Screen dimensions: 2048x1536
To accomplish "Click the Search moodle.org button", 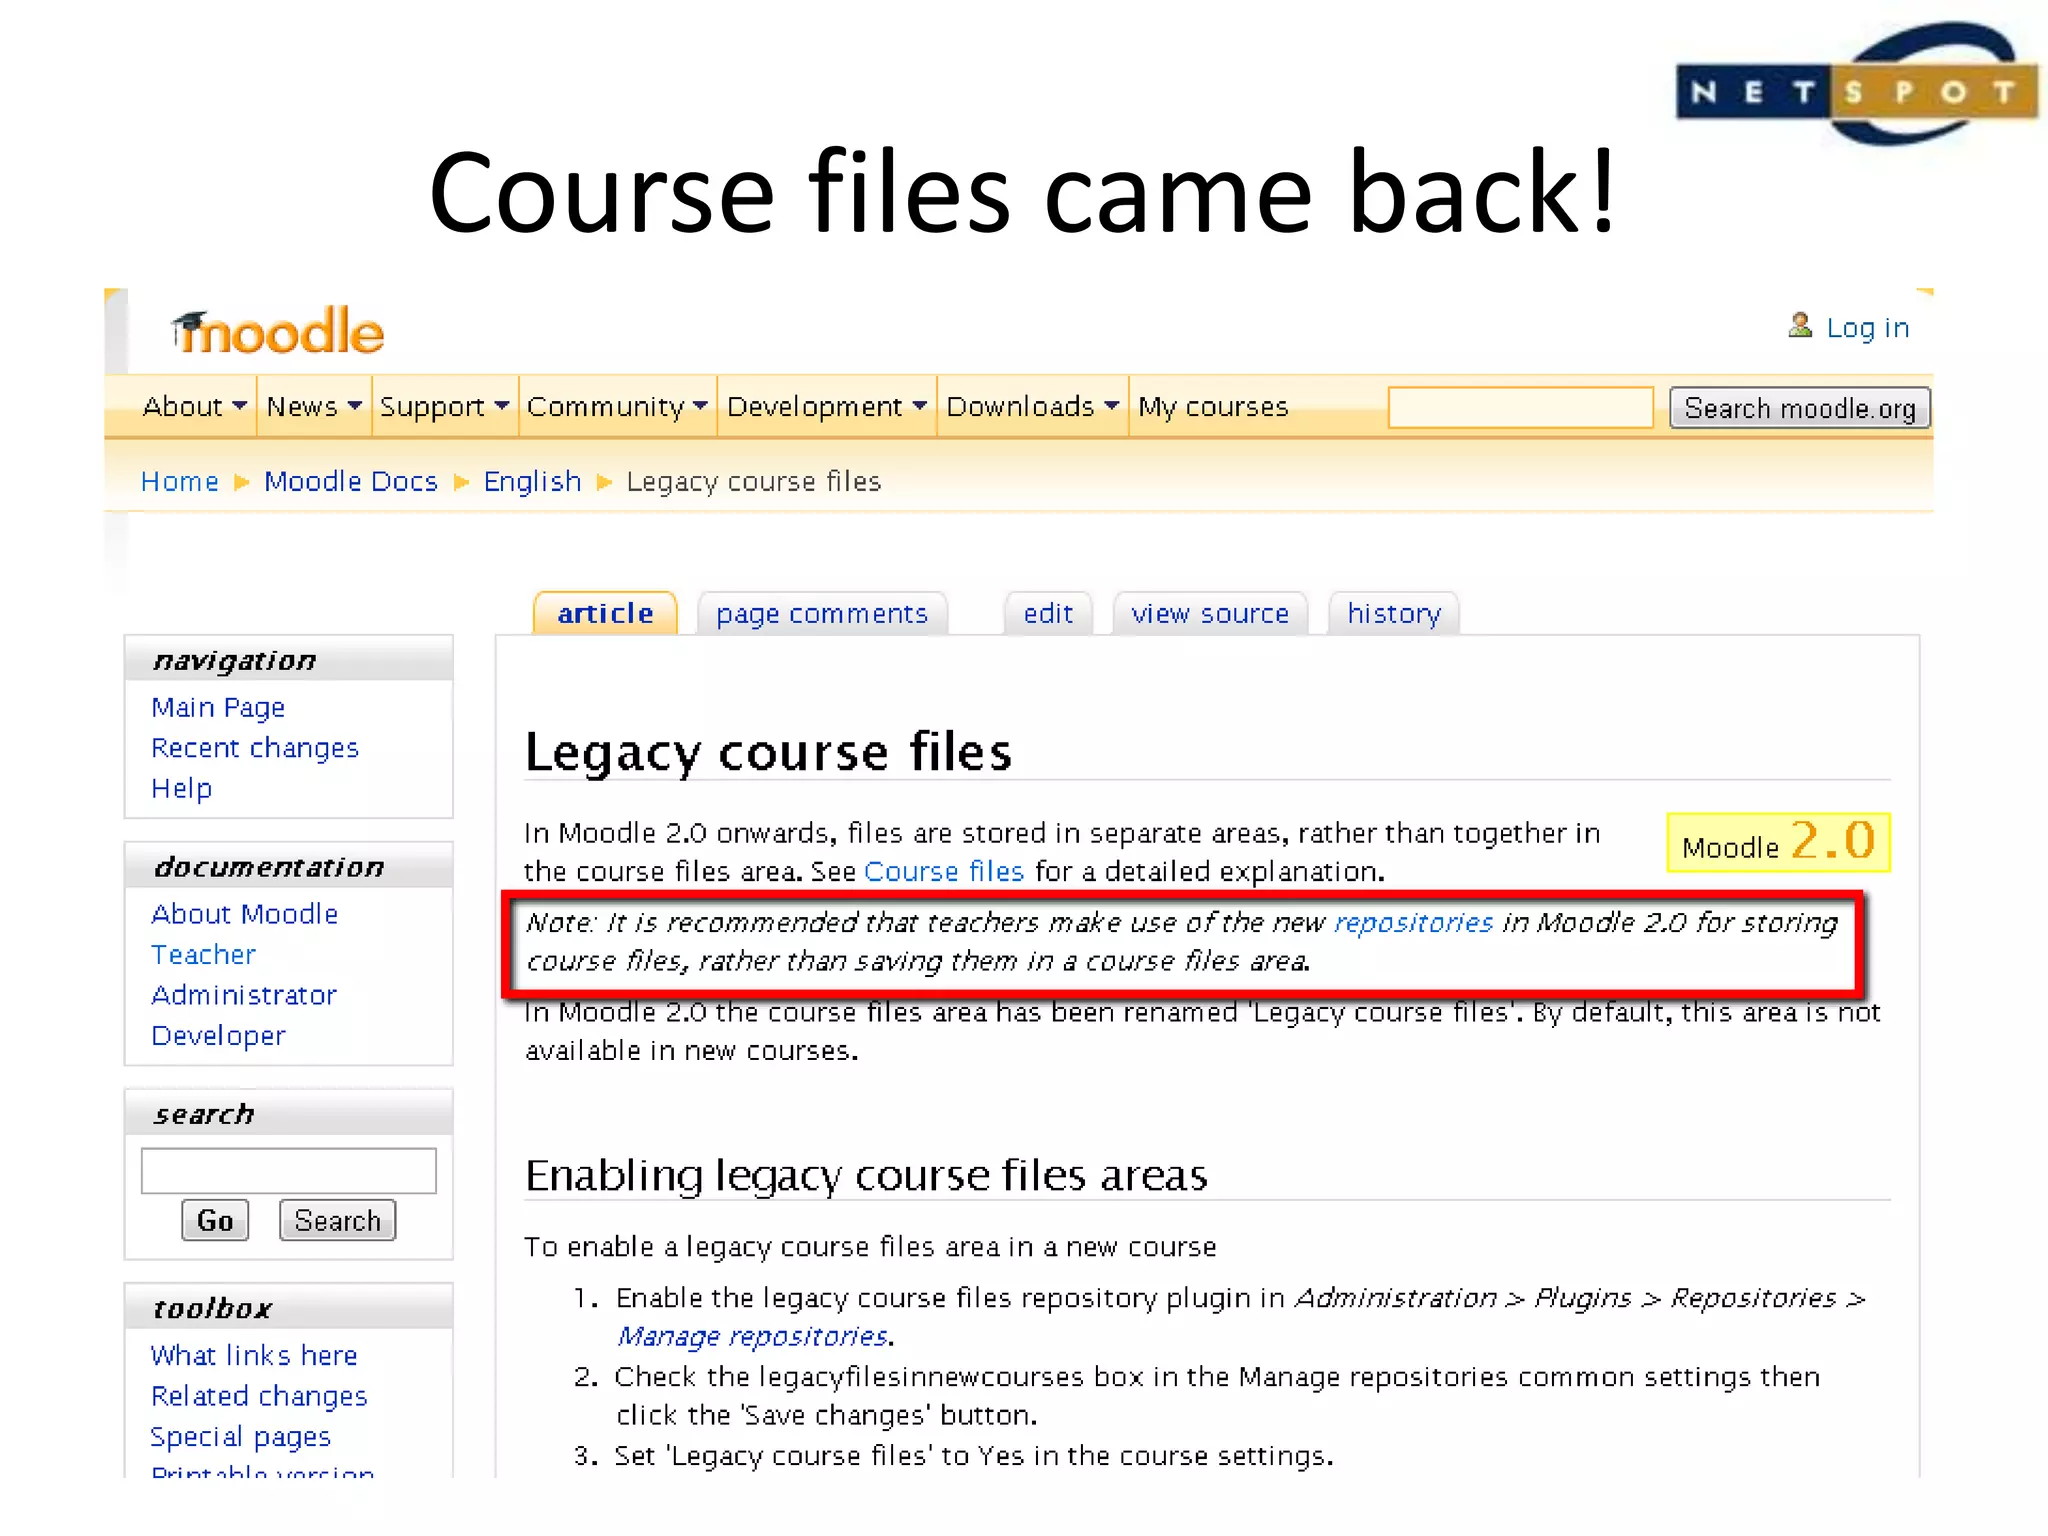I will [x=1799, y=408].
